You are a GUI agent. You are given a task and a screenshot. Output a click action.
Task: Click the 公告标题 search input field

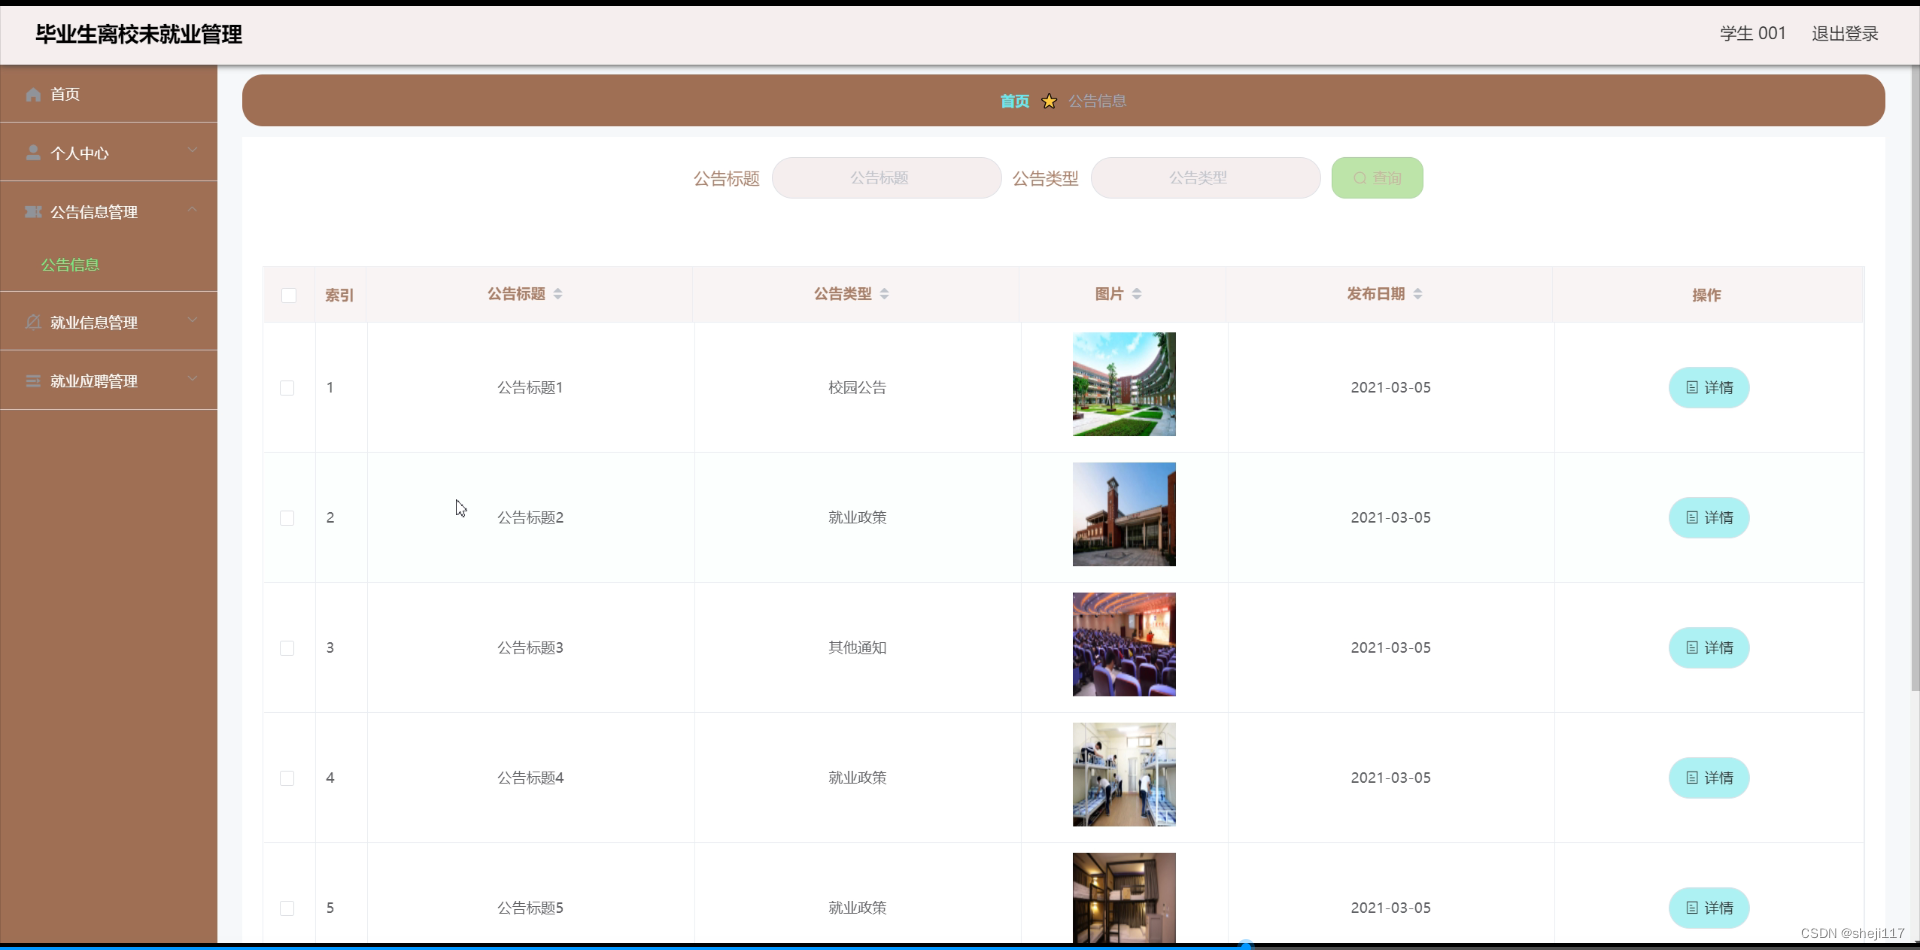pyautogui.click(x=886, y=178)
